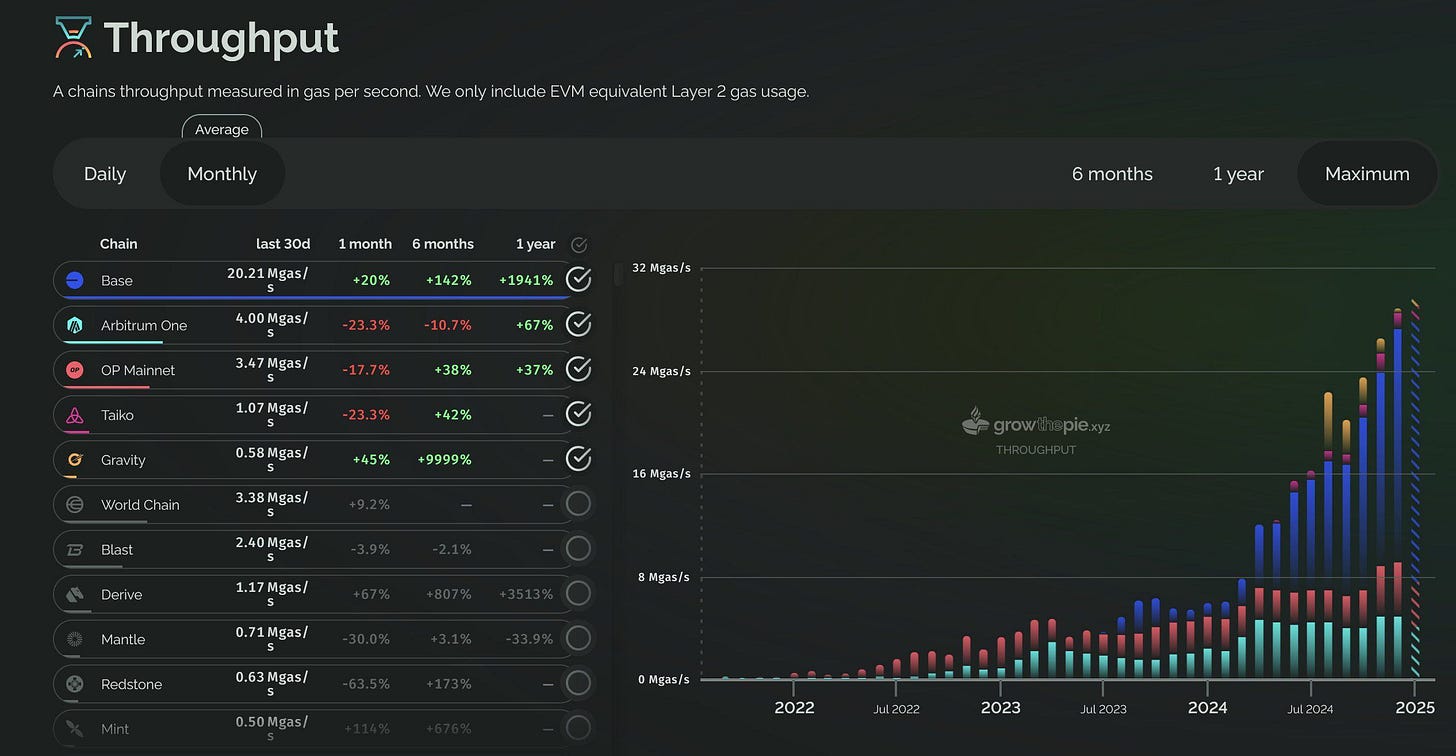This screenshot has width=1456, height=756.
Task: Add Blast to the chart with its circle
Action: pos(578,548)
